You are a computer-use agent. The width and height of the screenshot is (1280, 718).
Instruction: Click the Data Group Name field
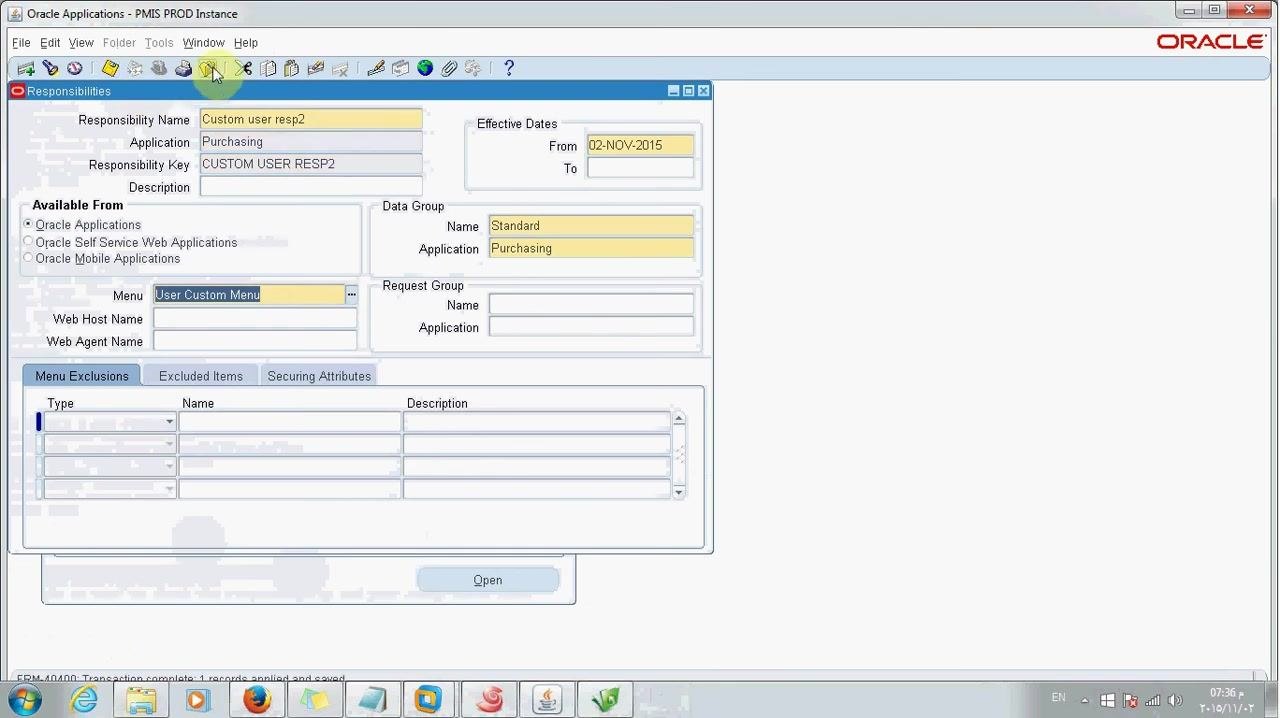591,226
